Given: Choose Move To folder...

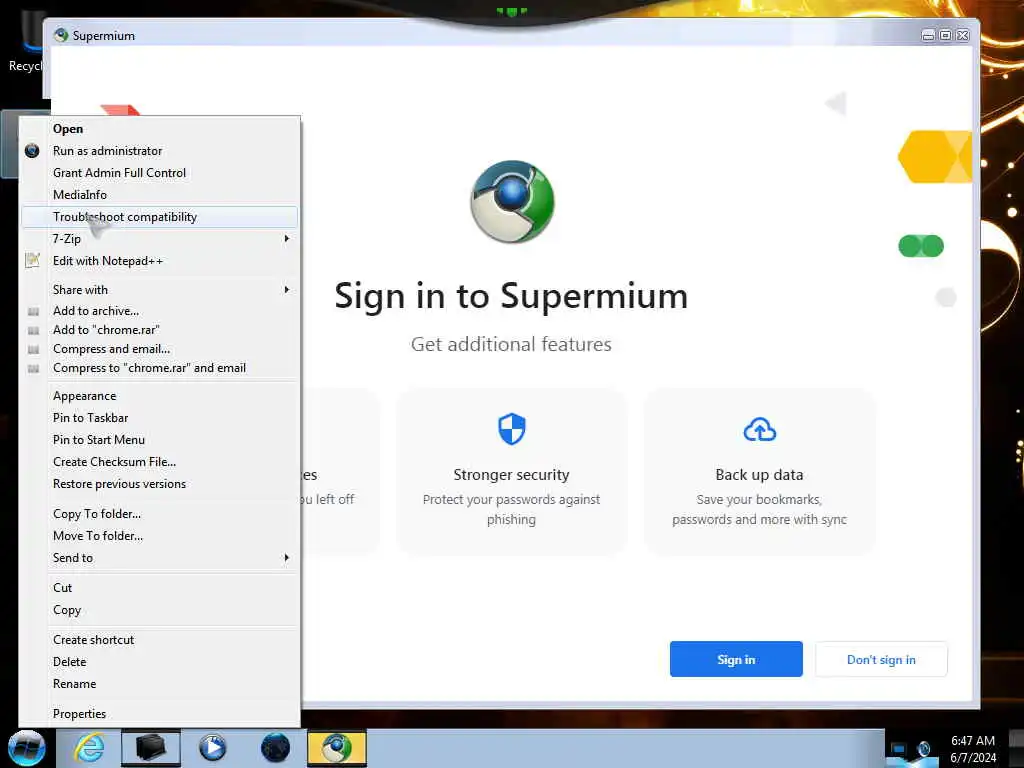Looking at the screenshot, I should tap(159, 536).
